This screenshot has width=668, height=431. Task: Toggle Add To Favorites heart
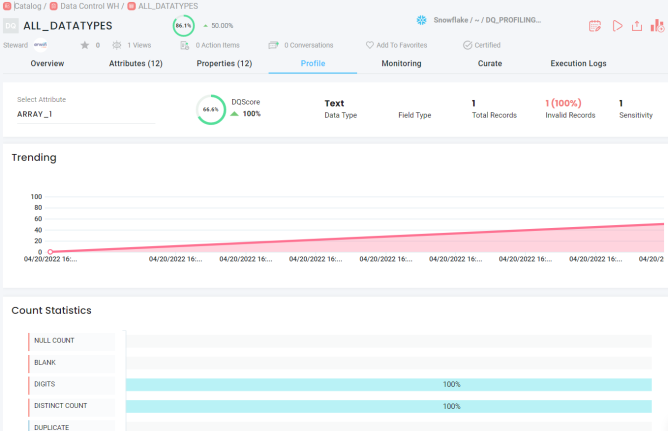369,45
